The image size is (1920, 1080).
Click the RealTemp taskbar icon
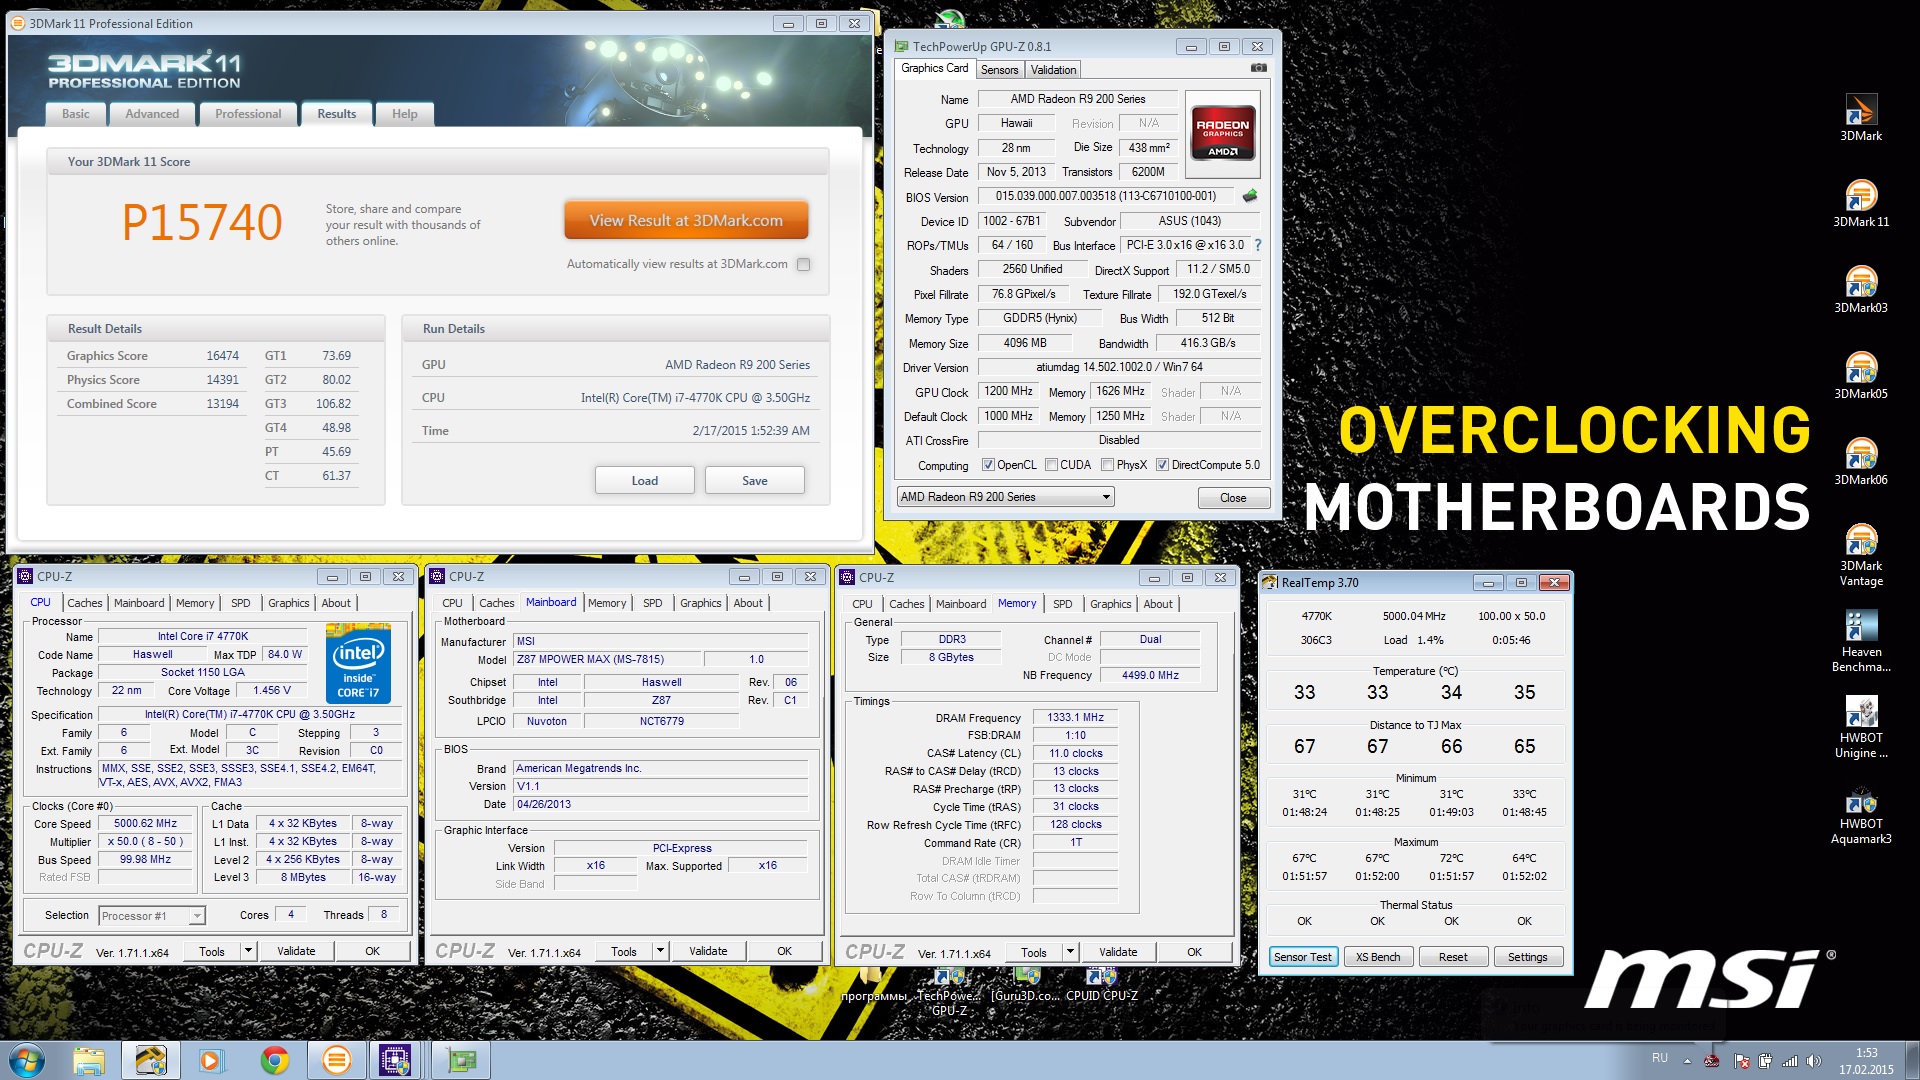coord(151,1060)
